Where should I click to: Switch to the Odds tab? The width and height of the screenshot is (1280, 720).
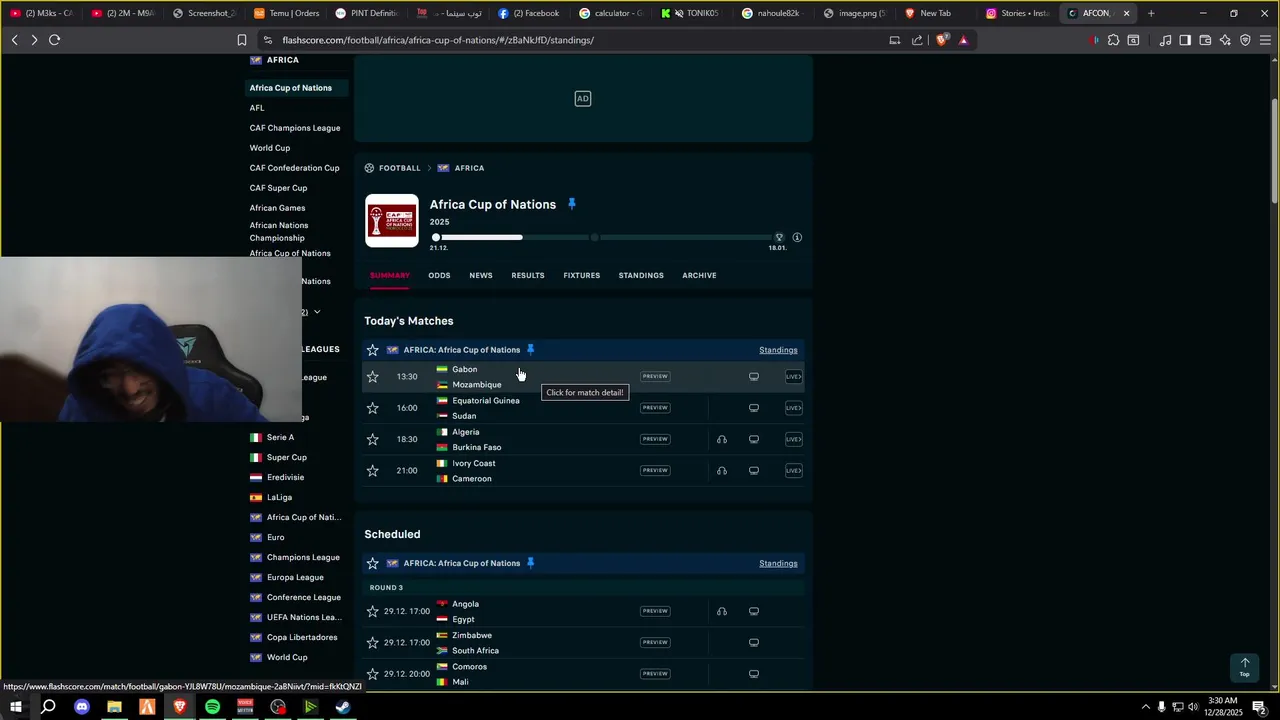439,275
